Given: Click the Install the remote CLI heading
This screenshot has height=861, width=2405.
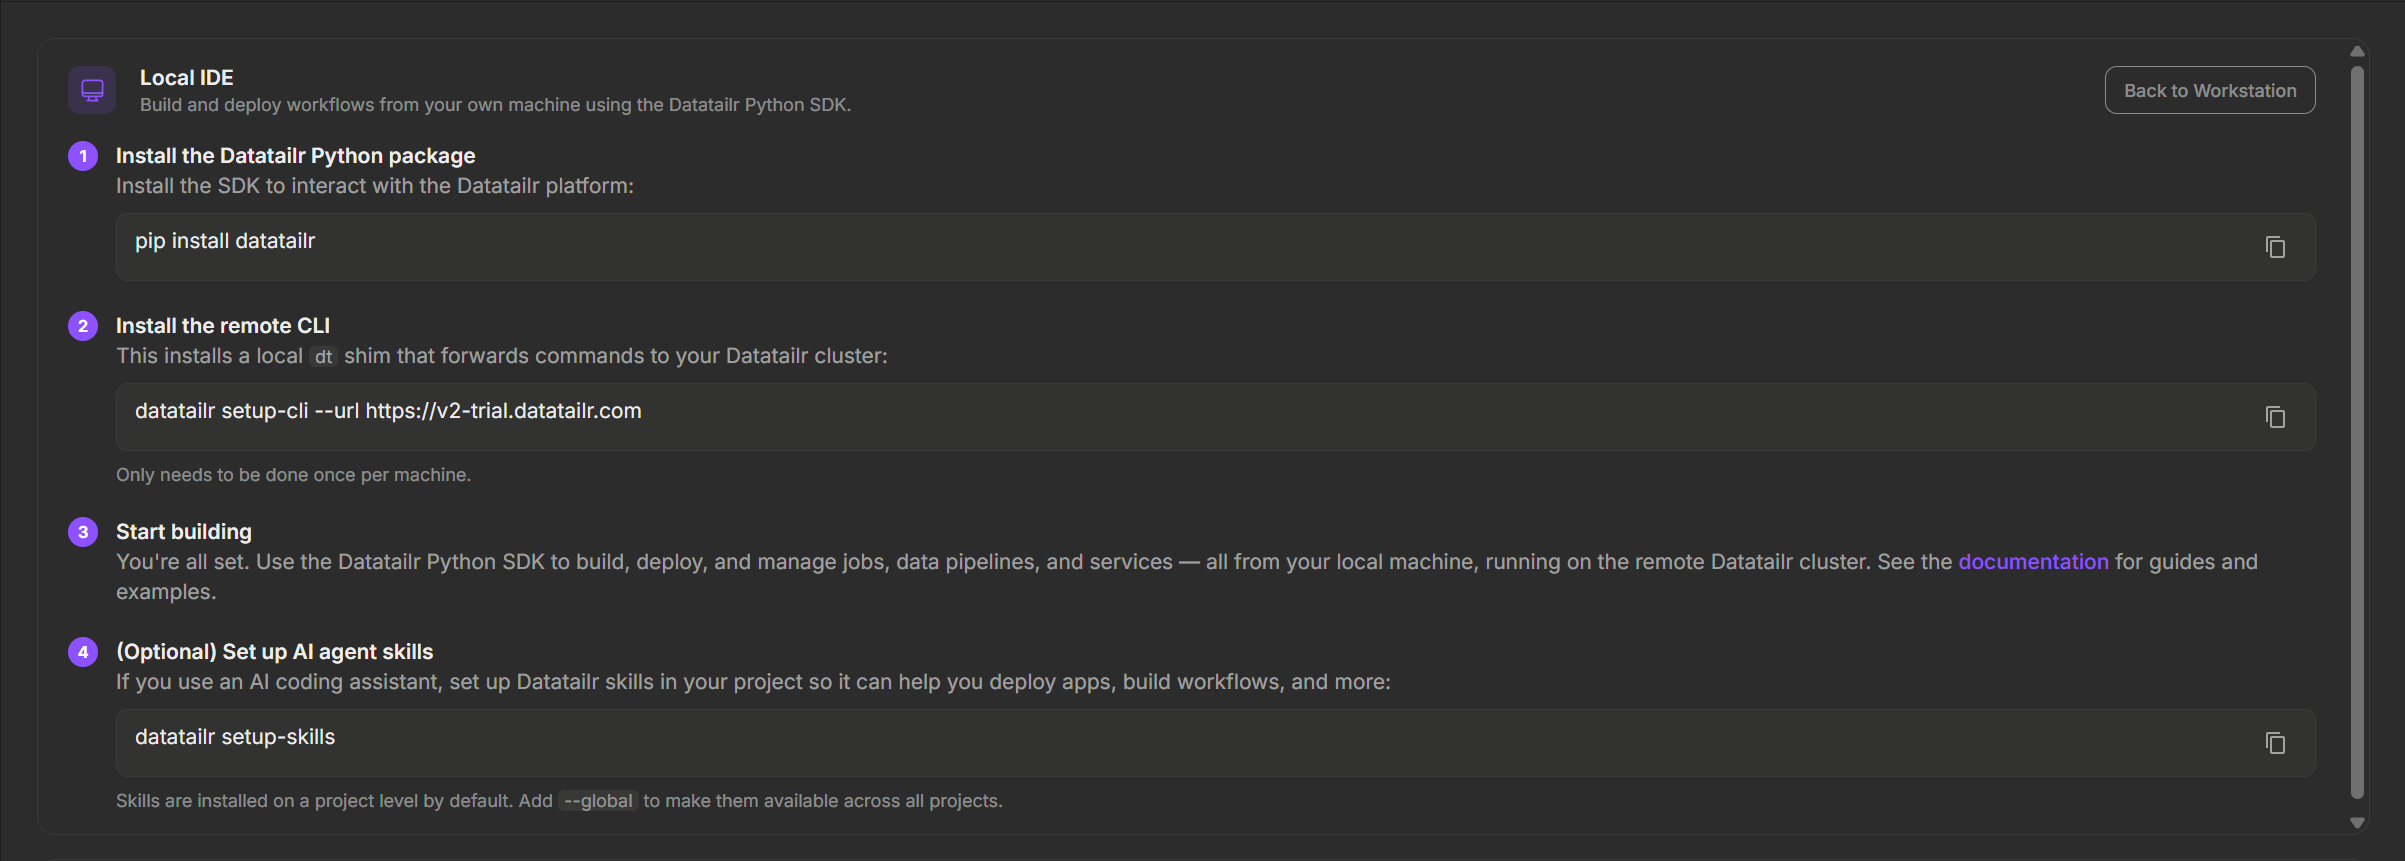Looking at the screenshot, I should coord(223,326).
